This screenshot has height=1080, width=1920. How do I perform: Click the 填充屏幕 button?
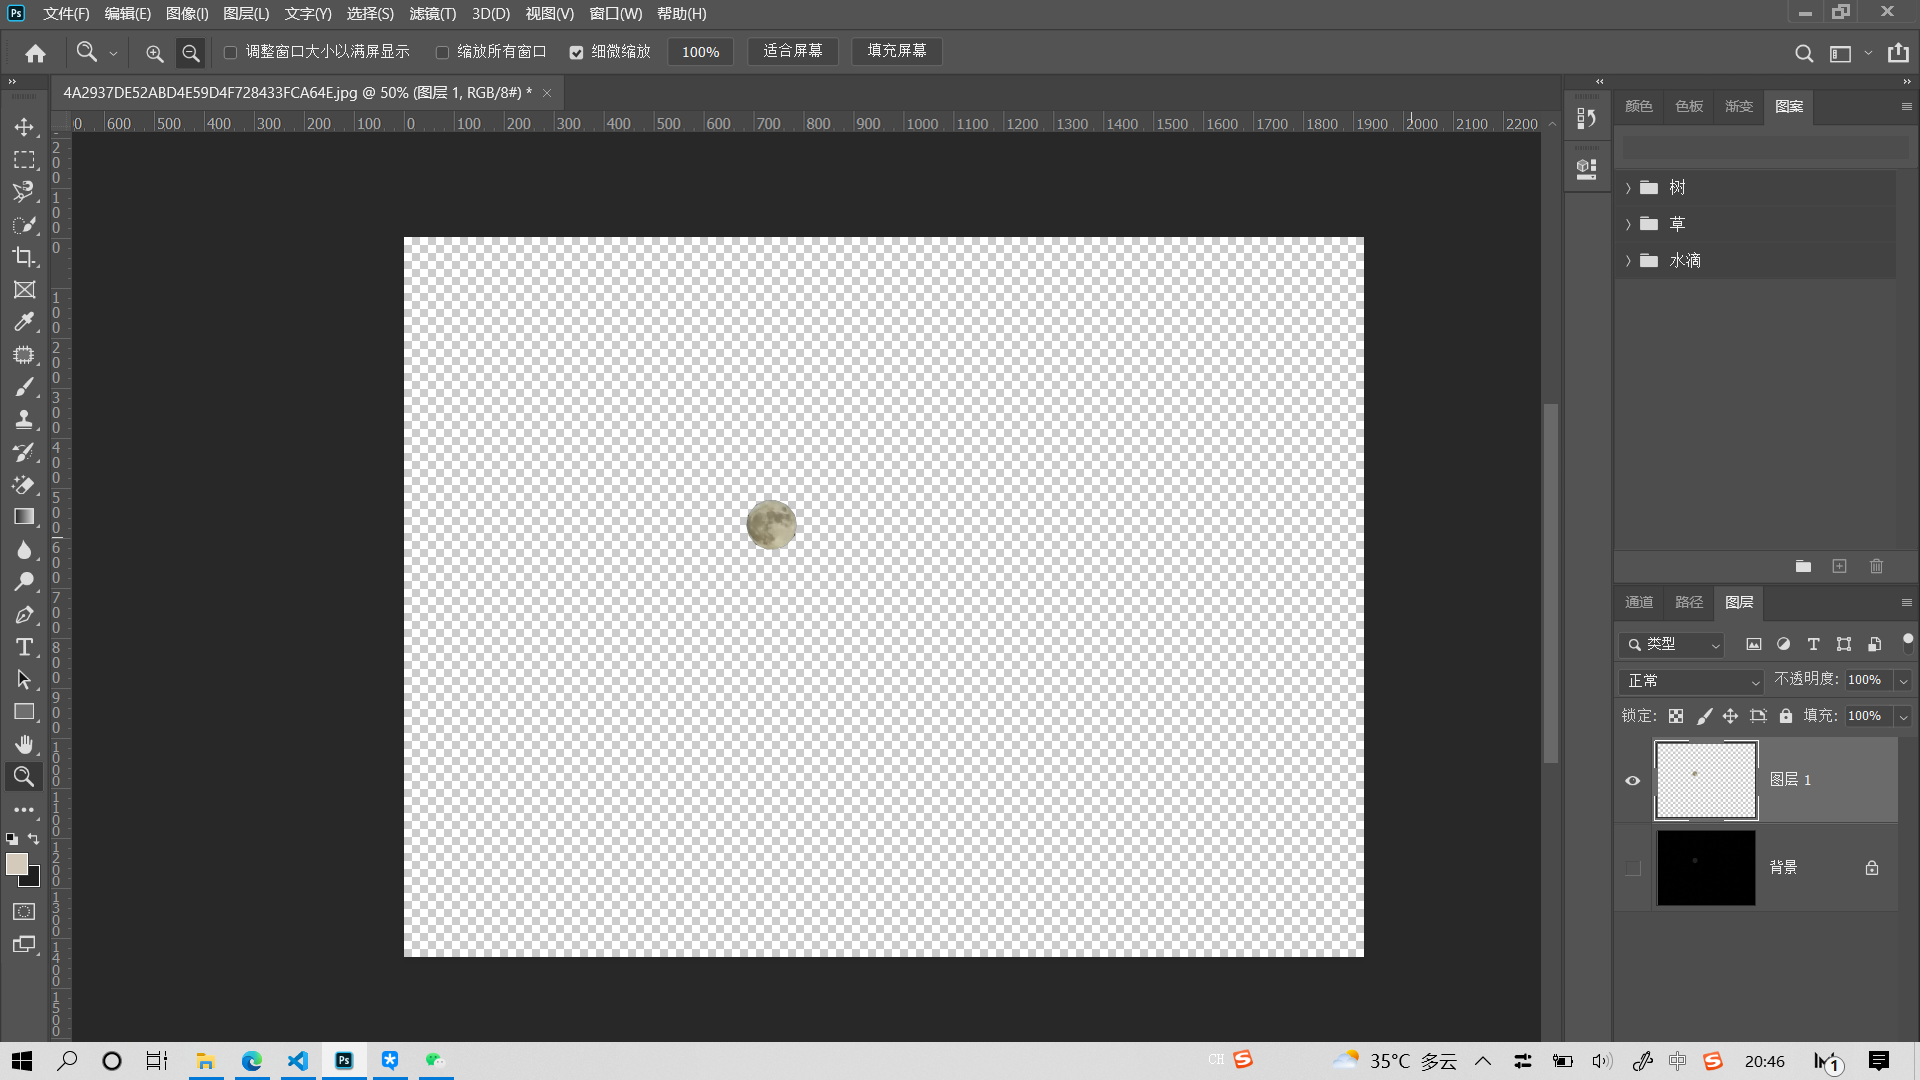click(x=896, y=51)
